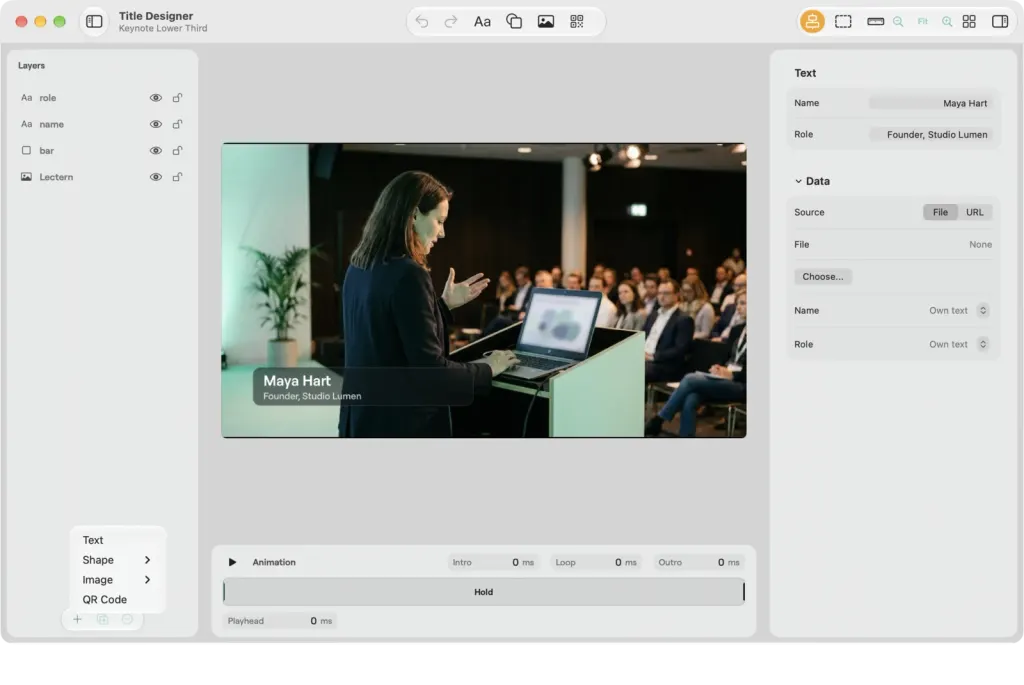Click the image icon of the Lectern layer
1024x685 pixels.
coord(26,177)
